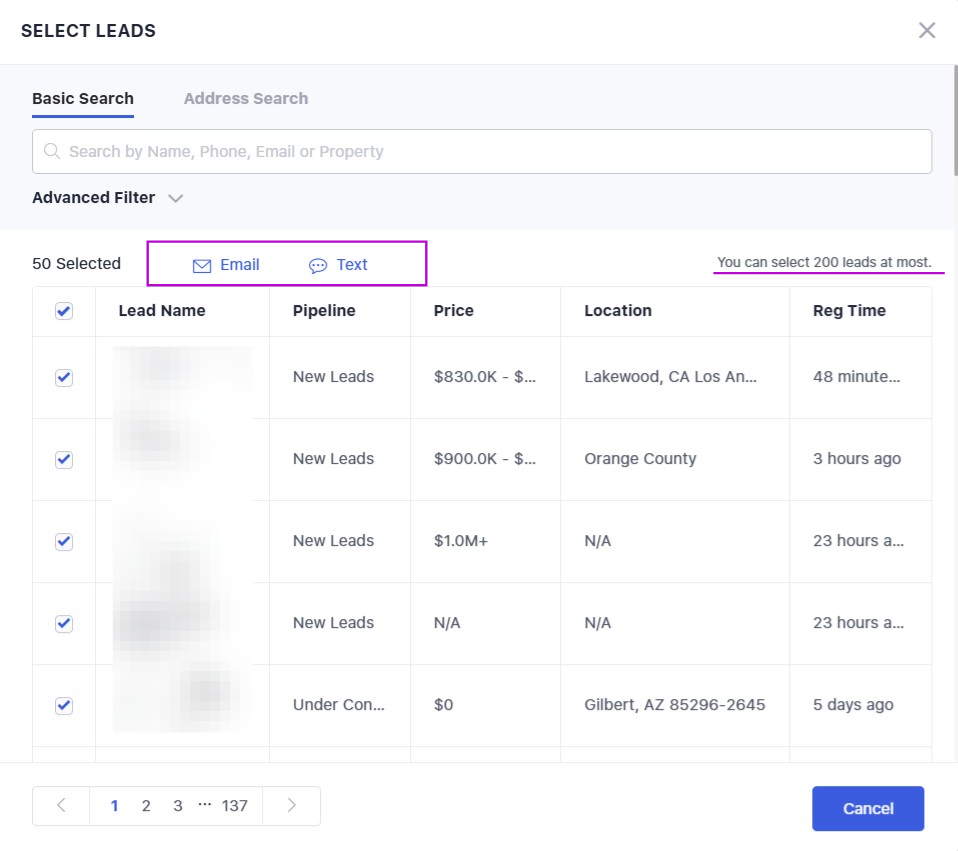Uncheck the Orange County lead checkbox
958x851 pixels.
point(64,459)
